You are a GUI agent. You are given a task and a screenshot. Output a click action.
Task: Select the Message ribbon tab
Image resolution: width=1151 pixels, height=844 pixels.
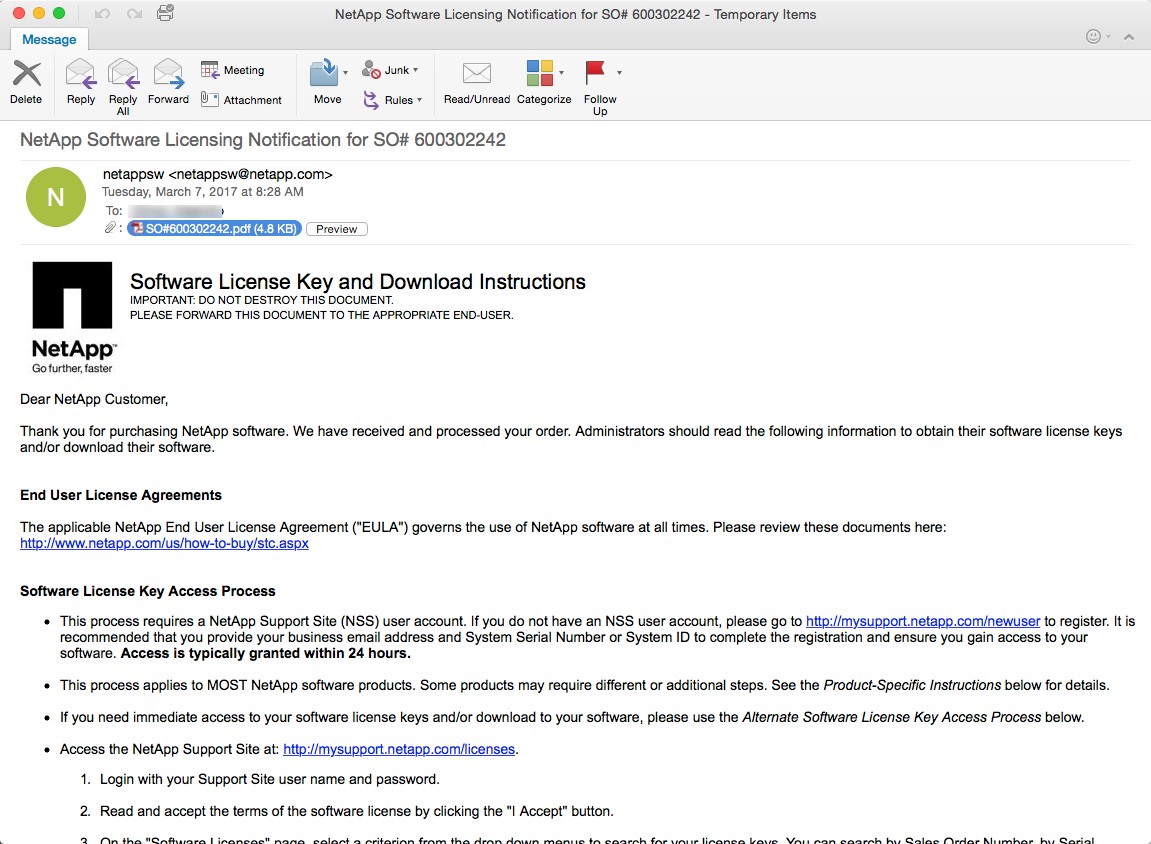pyautogui.click(x=49, y=39)
